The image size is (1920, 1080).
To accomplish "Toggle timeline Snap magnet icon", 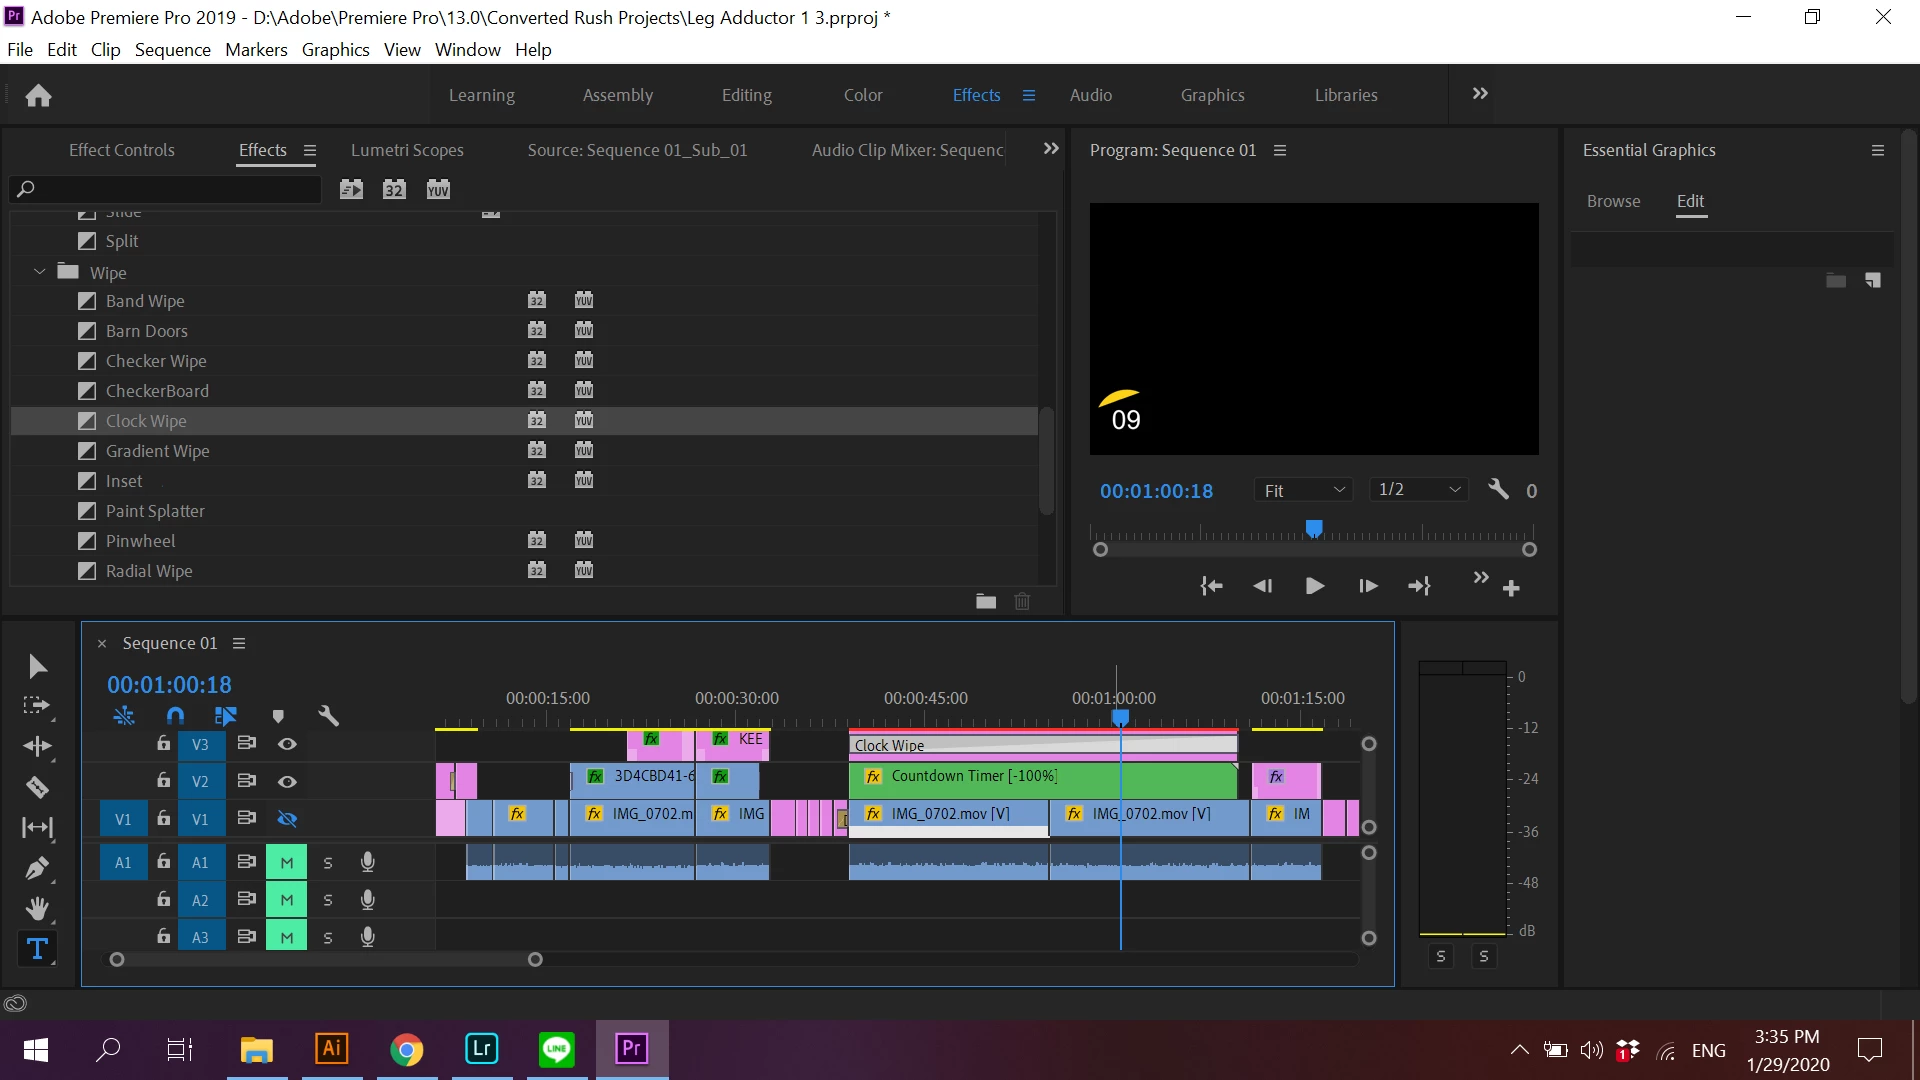I will click(x=175, y=716).
